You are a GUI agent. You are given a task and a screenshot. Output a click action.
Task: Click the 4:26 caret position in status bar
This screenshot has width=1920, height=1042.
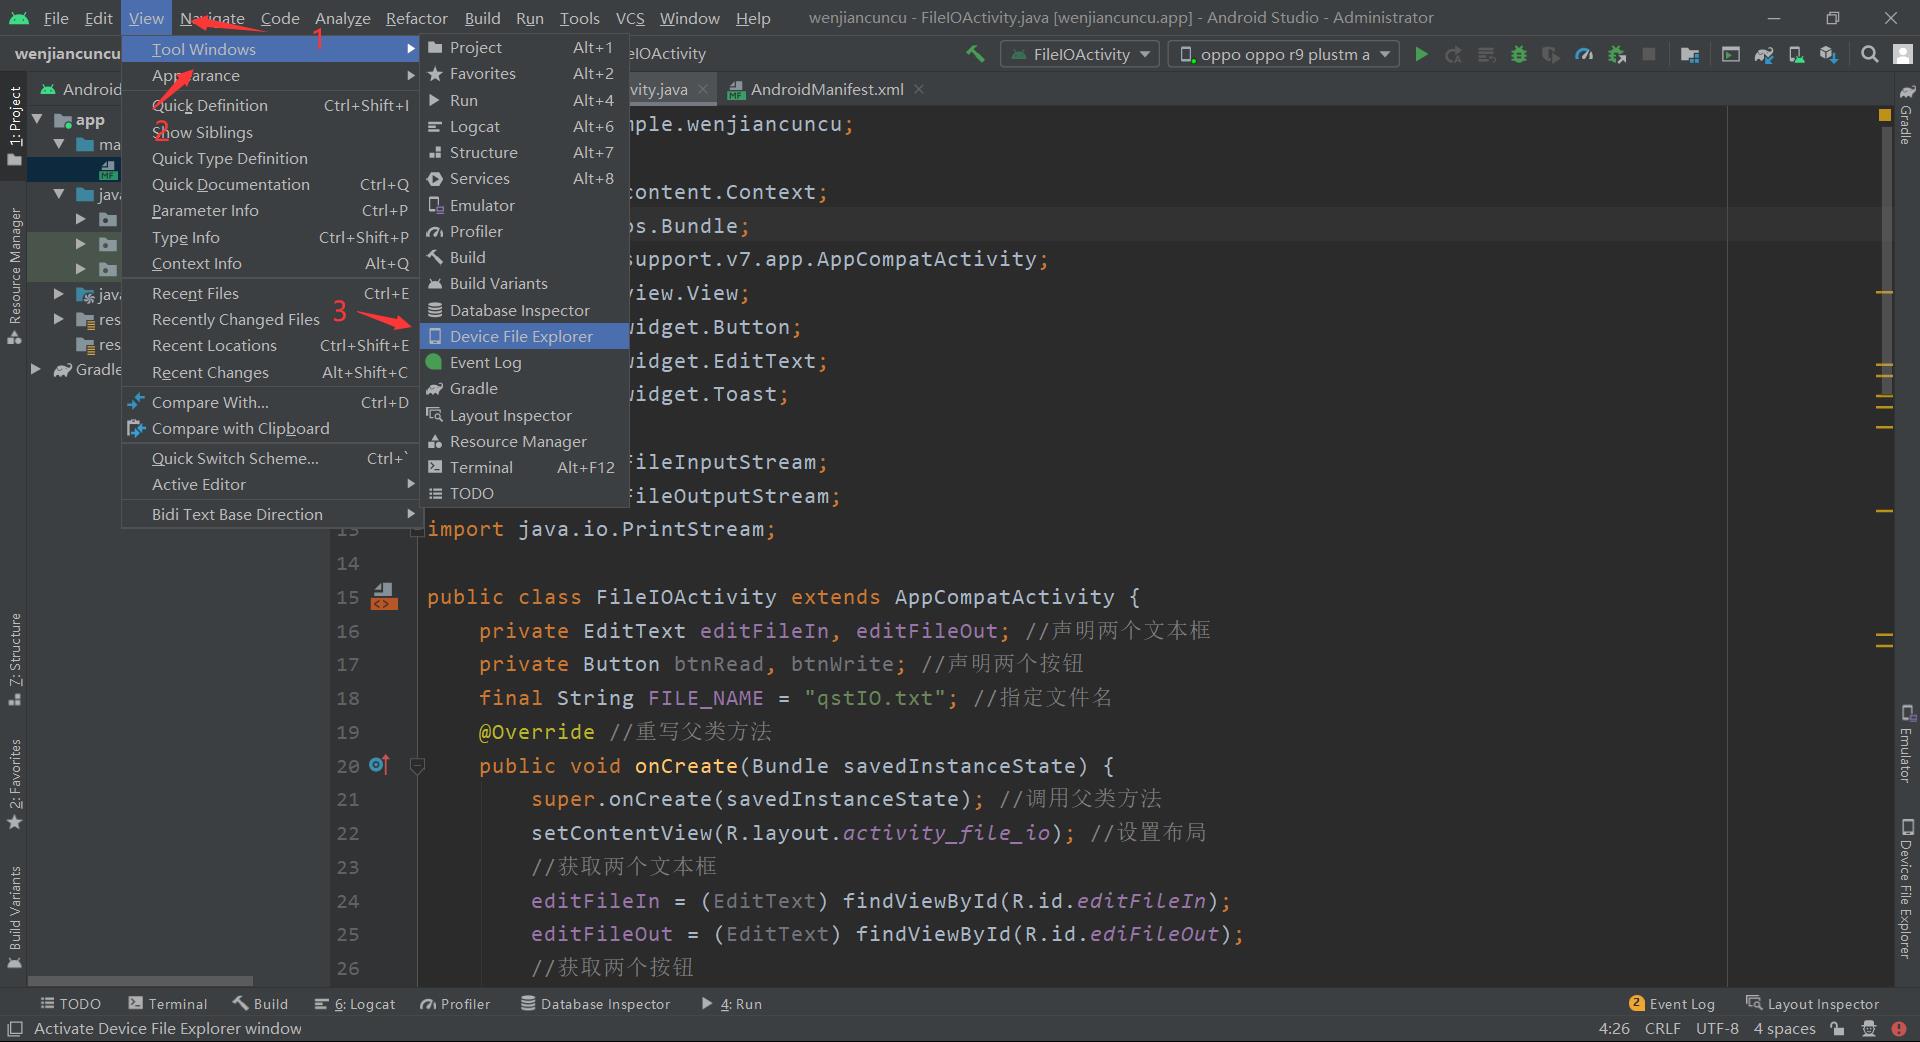pos(1614,1029)
